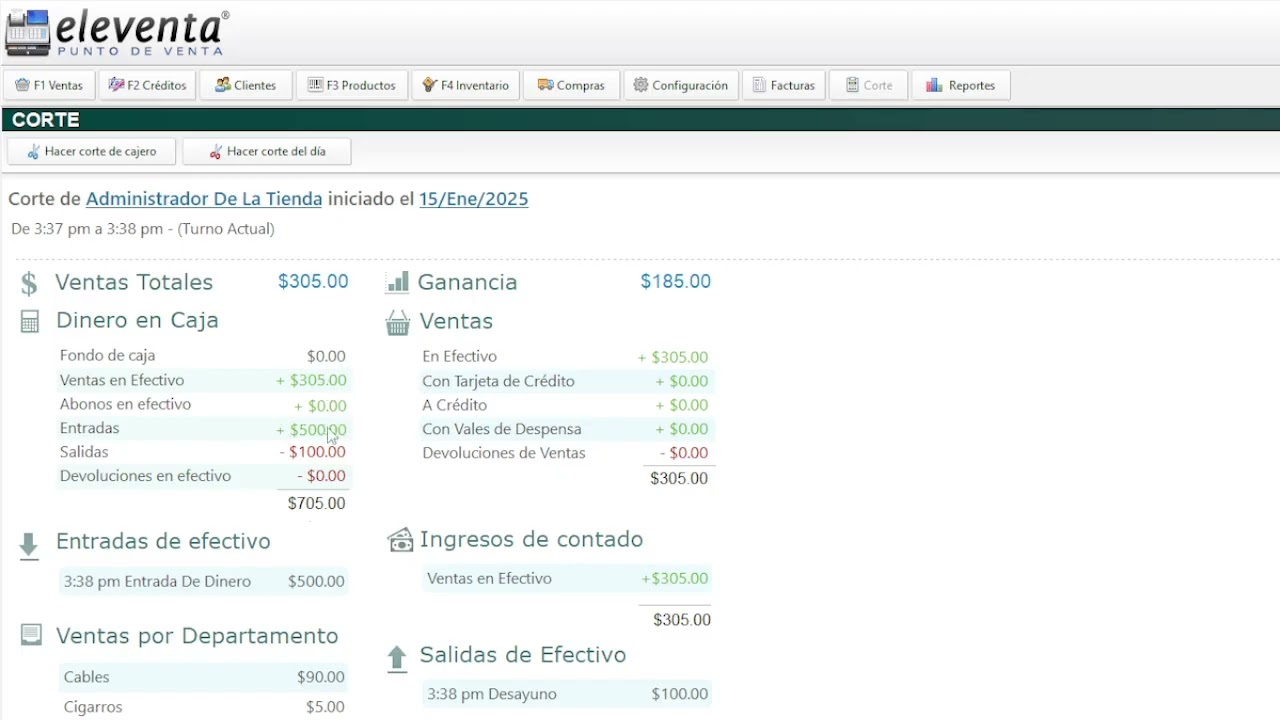Open the Clientes section
Viewport: 1280px width, 720px height.
point(245,85)
